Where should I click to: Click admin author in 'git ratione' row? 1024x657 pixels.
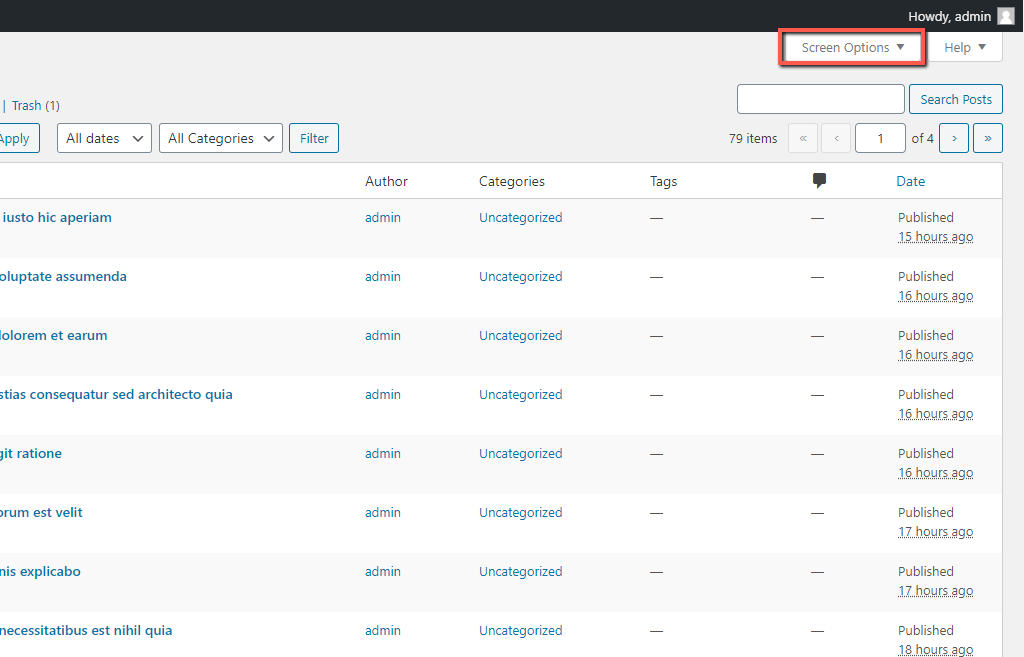tap(383, 453)
